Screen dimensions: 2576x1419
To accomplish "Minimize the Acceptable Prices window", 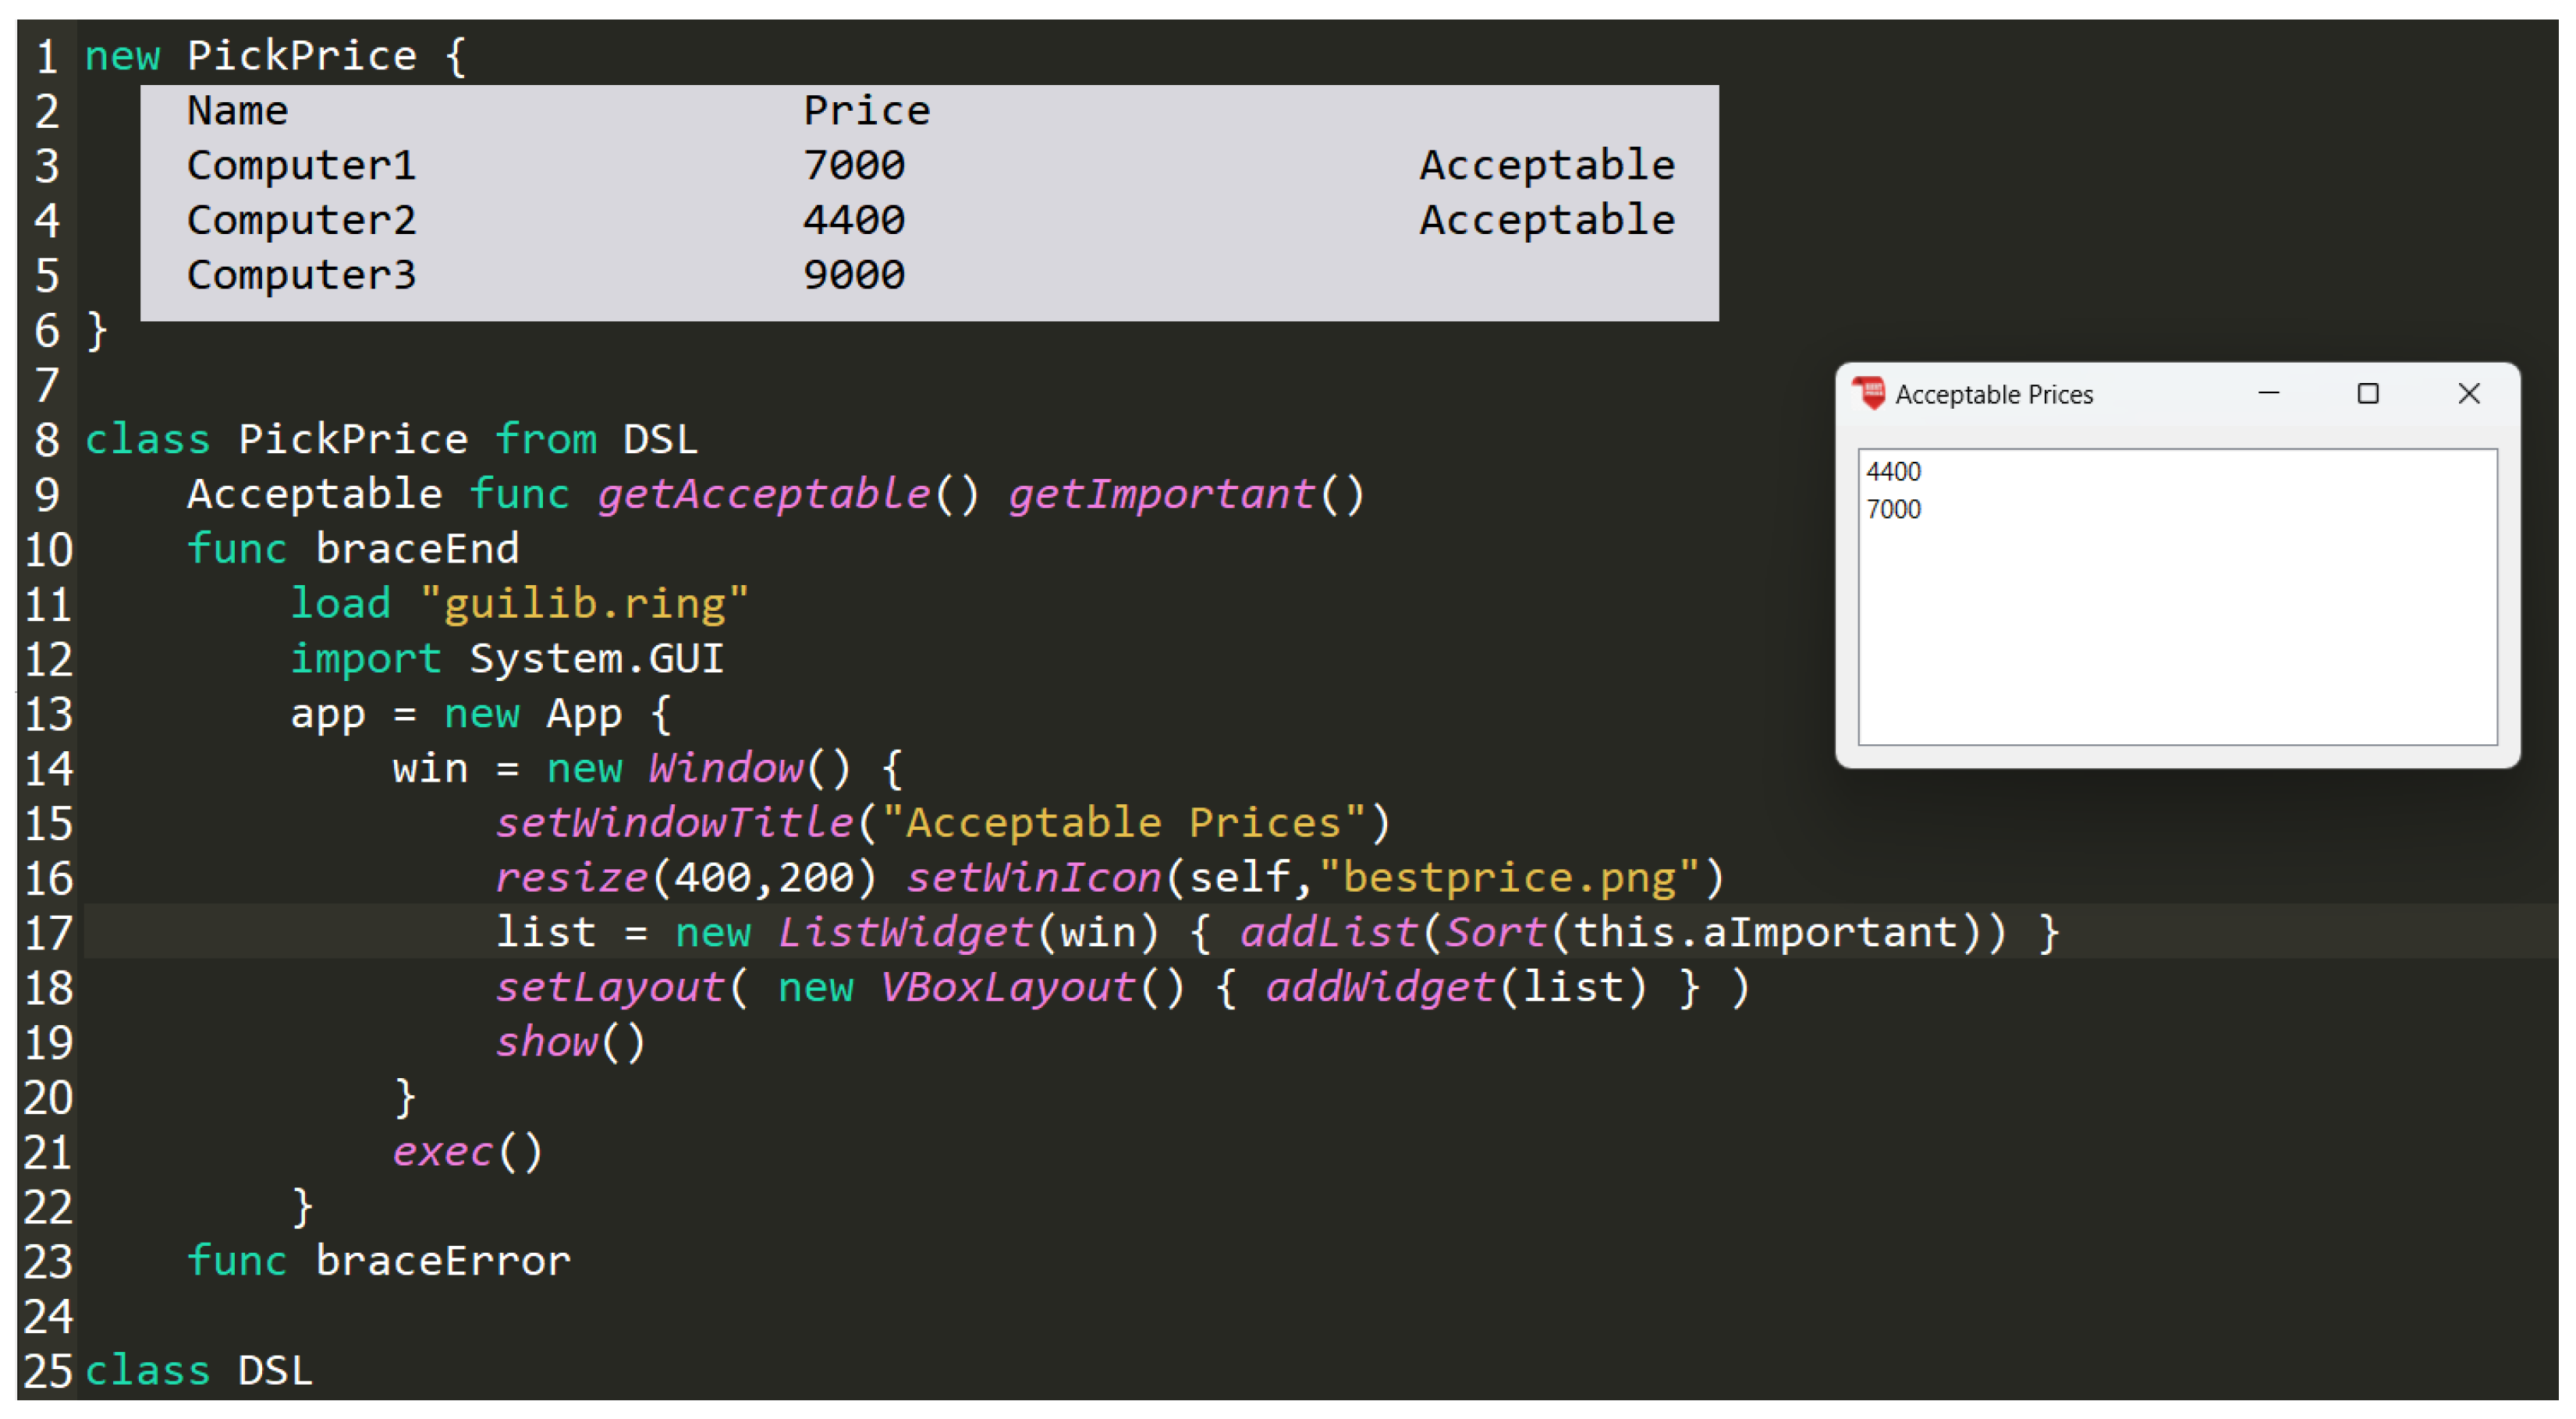I will 2268,393.
